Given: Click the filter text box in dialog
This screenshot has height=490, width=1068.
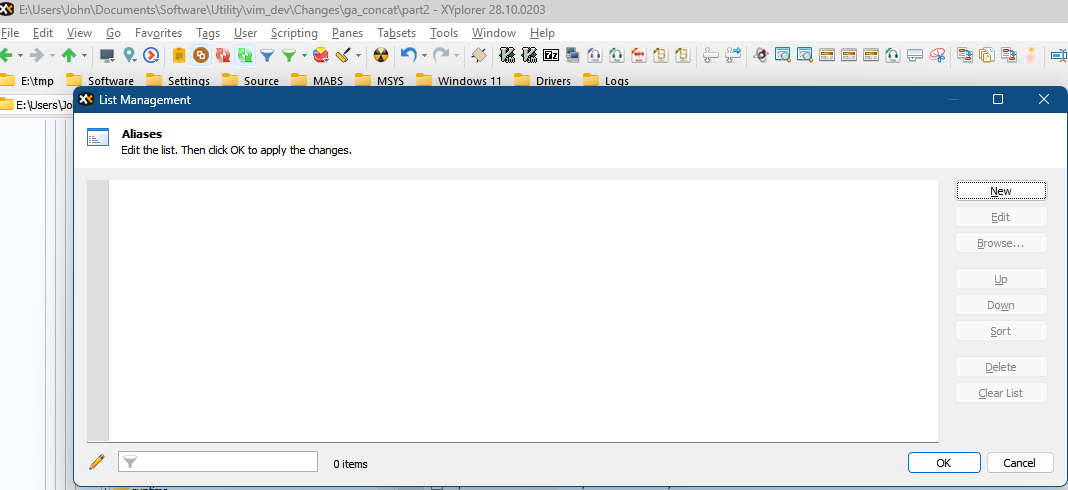Looking at the screenshot, I should (x=227, y=462).
